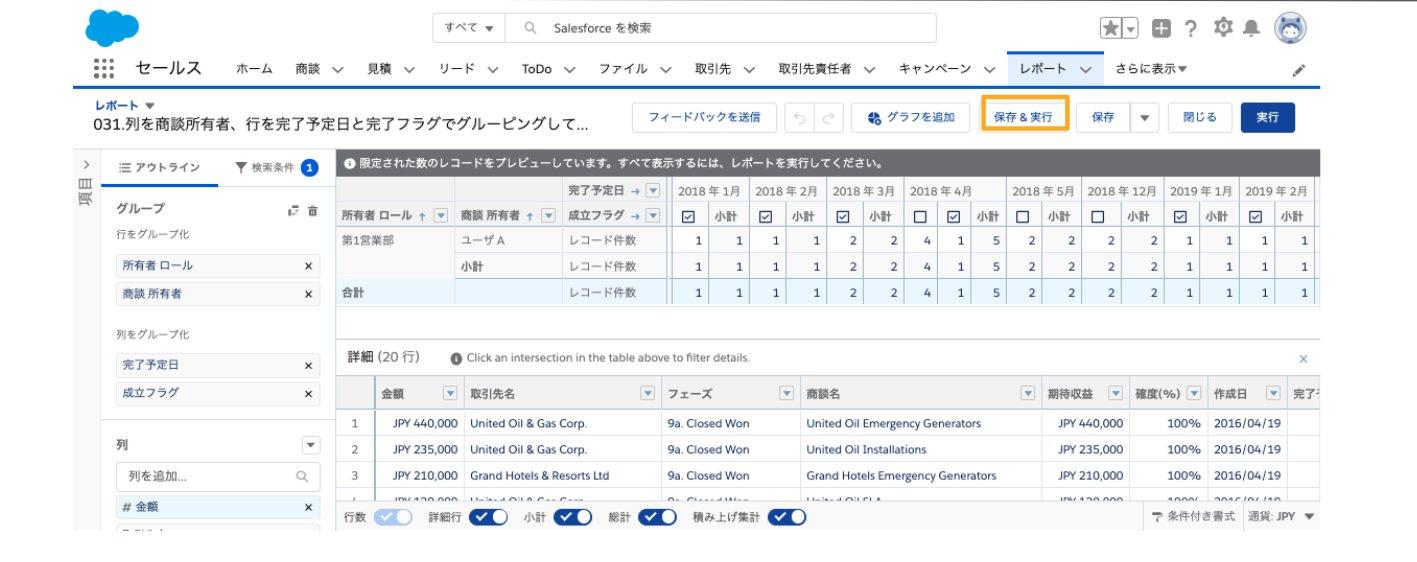Image resolution: width=1417 pixels, height=562 pixels.
Task: Go to the ホーム nav tab
Action: tap(254, 69)
